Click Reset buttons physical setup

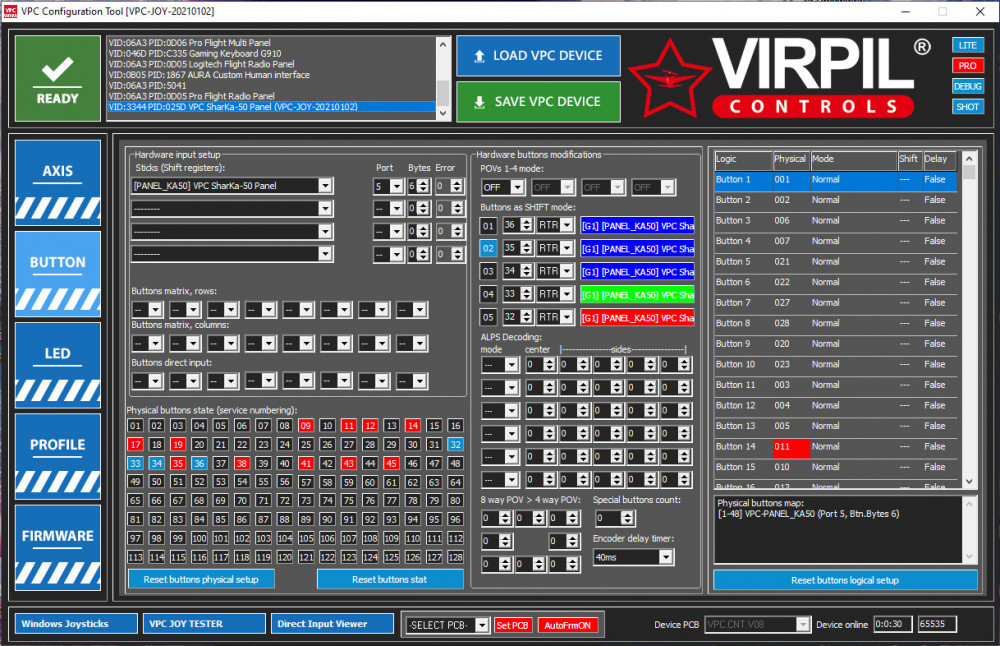pyautogui.click(x=201, y=579)
